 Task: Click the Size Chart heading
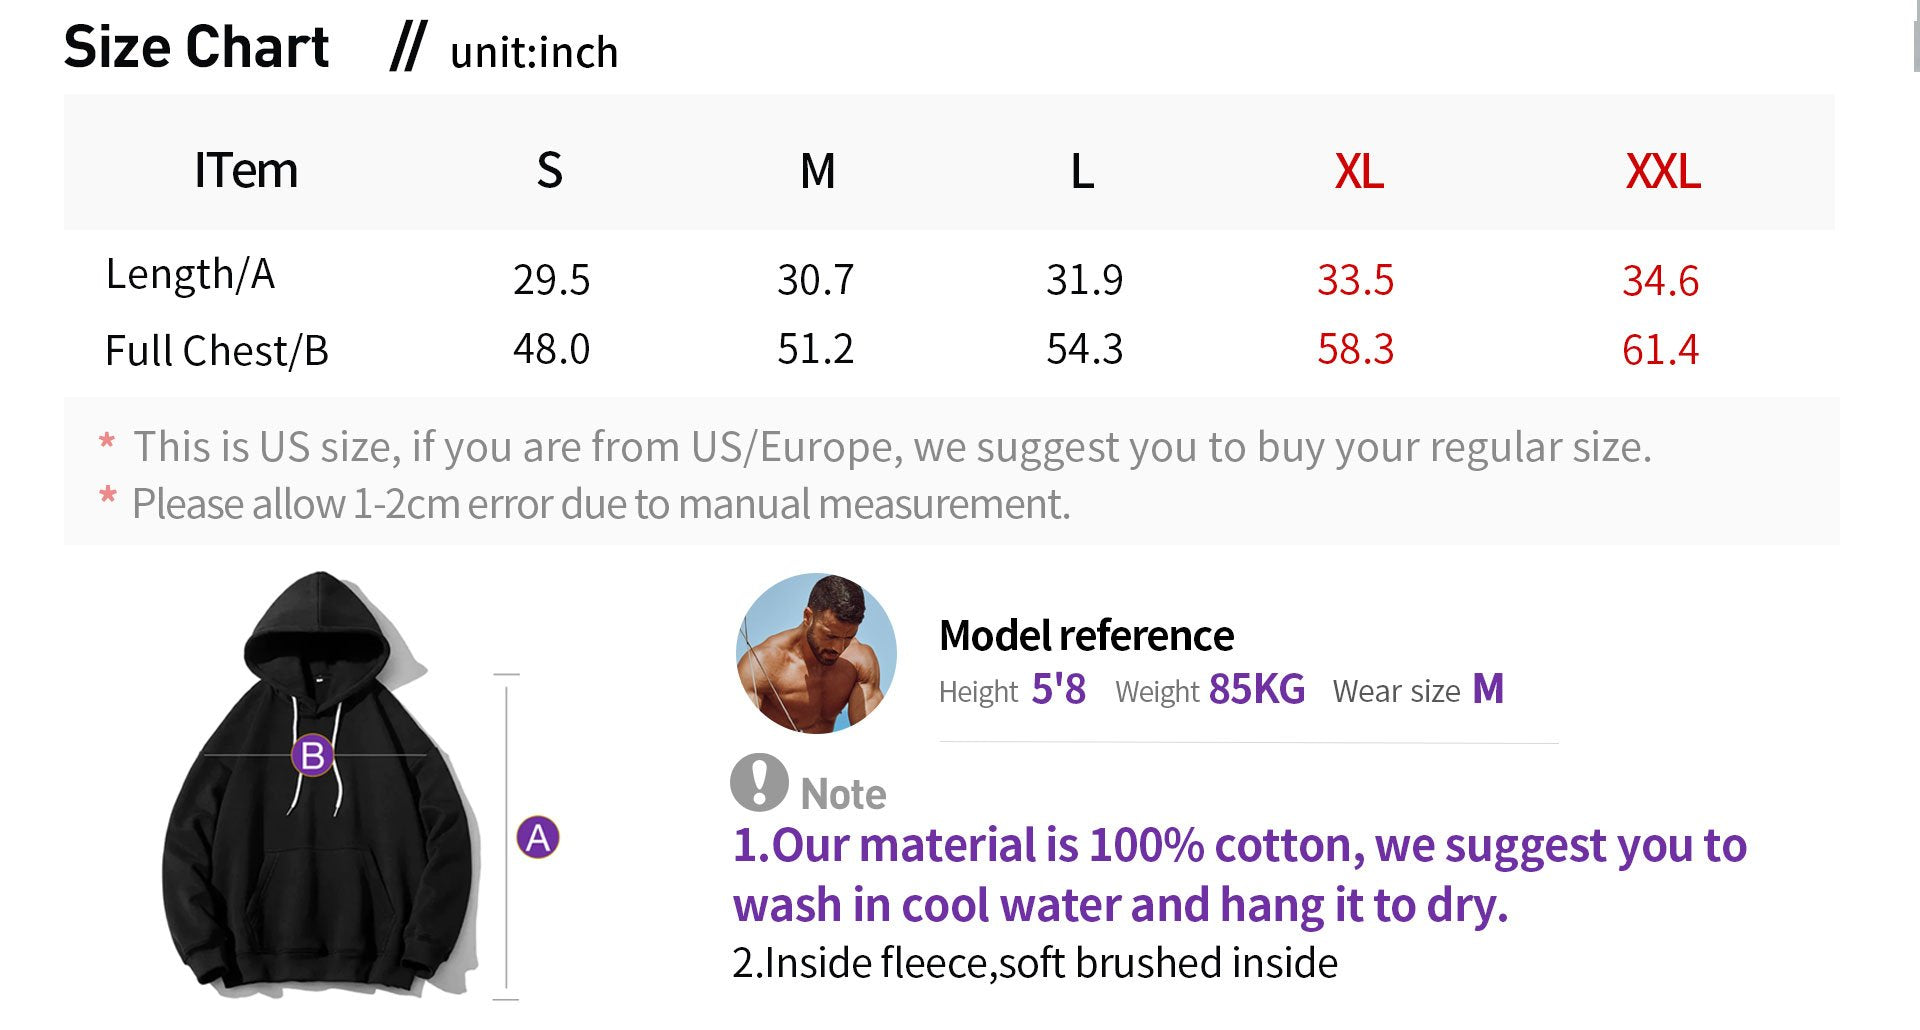(x=196, y=47)
